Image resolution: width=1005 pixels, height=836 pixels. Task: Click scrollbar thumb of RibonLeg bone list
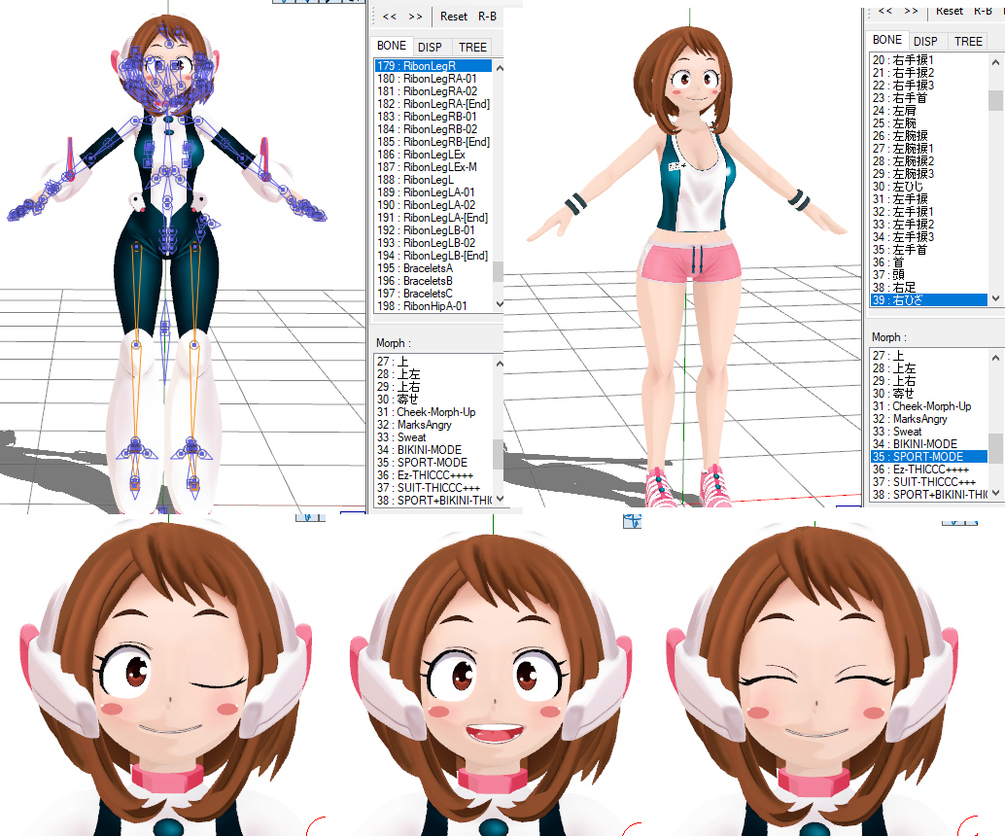pyautogui.click(x=499, y=271)
